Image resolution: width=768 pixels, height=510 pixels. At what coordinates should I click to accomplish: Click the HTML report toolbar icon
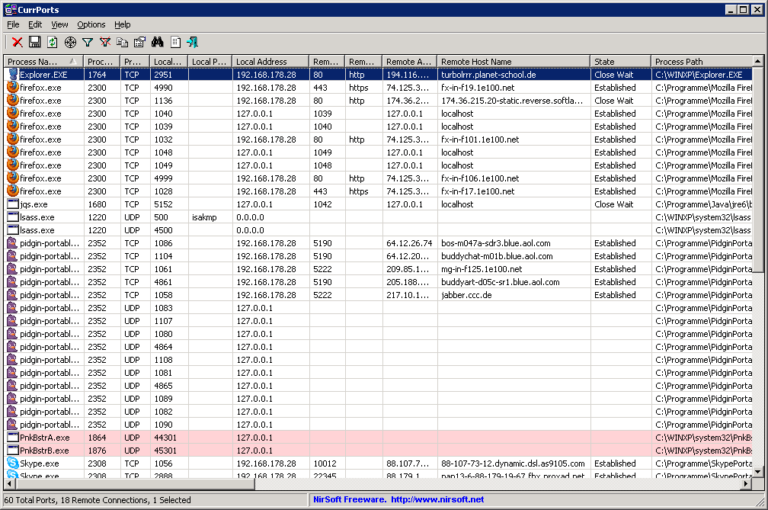tap(175, 42)
